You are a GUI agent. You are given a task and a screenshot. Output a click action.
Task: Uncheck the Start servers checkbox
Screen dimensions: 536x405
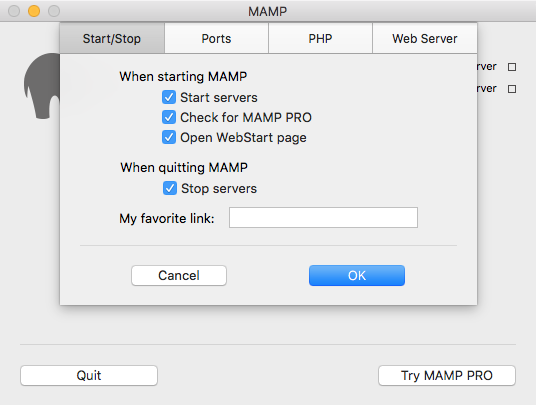tap(169, 97)
